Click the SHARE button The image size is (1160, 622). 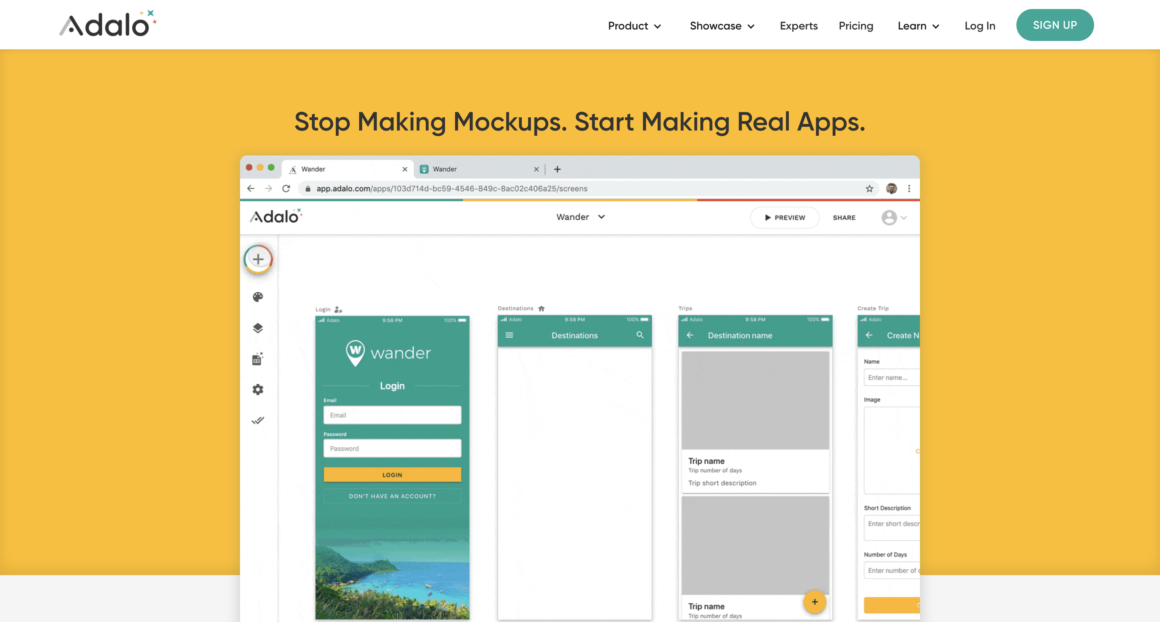click(844, 217)
